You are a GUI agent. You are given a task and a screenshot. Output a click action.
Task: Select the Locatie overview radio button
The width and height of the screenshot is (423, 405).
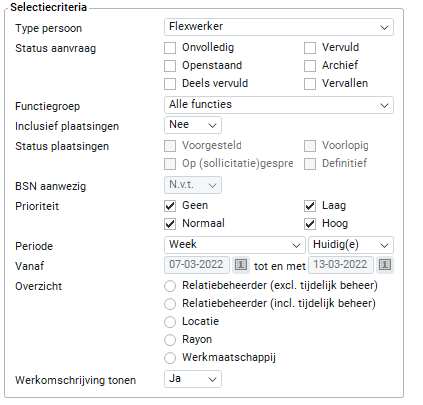(170, 322)
